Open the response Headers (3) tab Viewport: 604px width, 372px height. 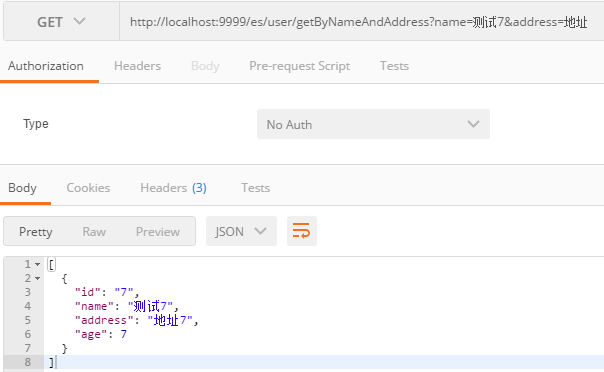point(173,188)
